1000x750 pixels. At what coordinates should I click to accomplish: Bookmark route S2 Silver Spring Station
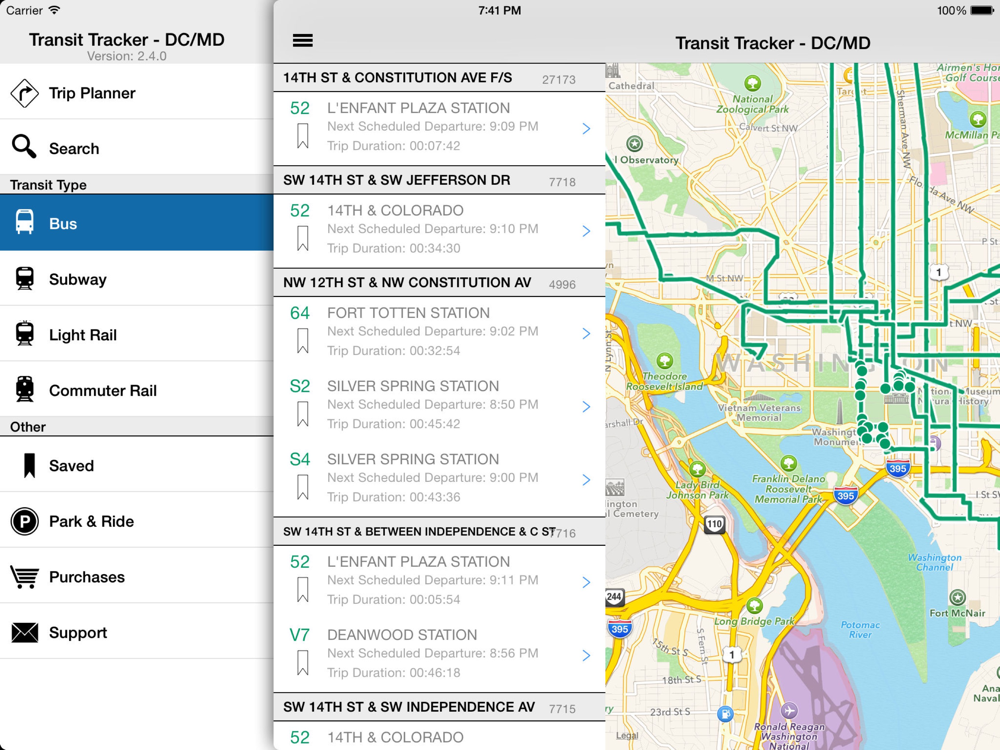(x=302, y=414)
